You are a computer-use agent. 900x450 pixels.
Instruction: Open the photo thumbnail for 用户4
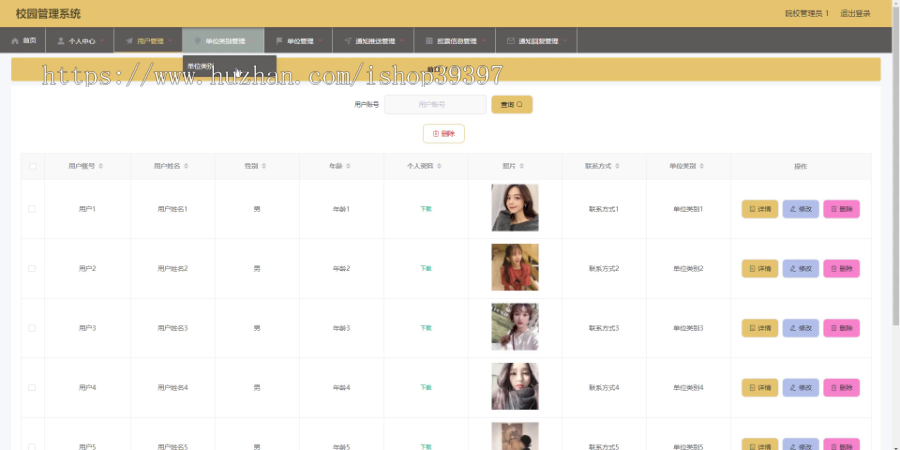point(515,386)
